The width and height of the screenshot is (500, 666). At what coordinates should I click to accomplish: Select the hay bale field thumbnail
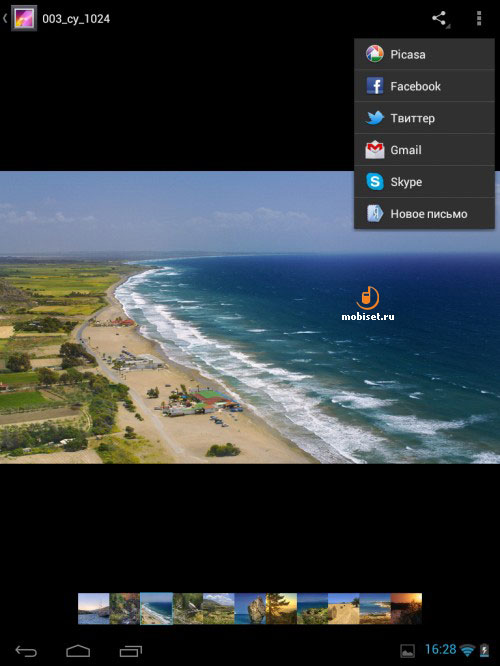click(x=344, y=609)
